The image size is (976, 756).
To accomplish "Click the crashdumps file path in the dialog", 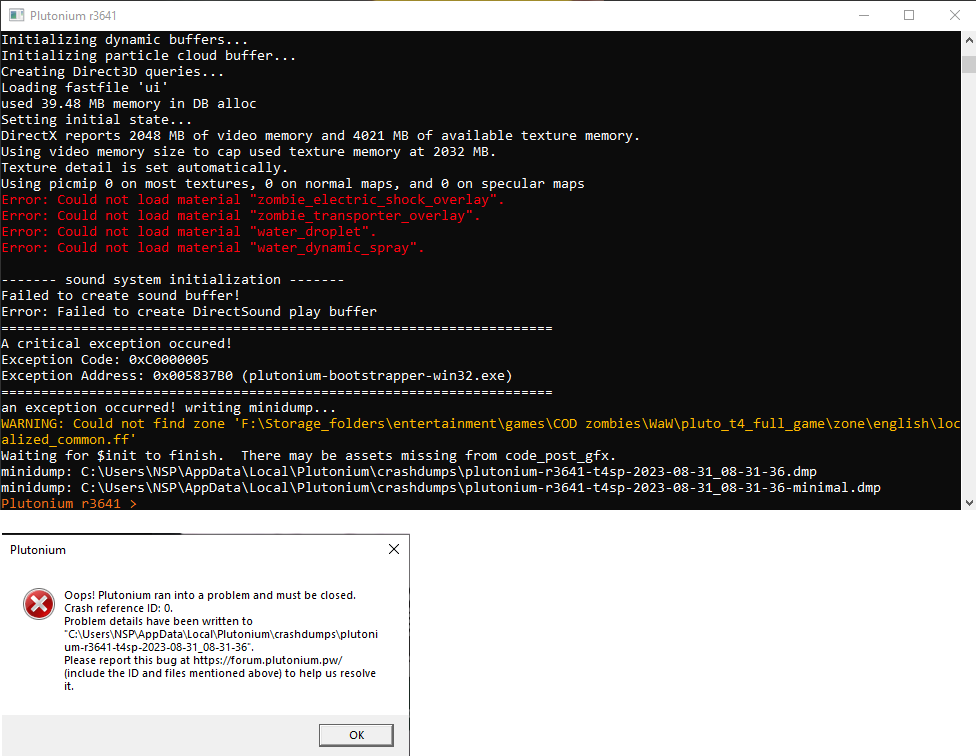I will (x=221, y=641).
